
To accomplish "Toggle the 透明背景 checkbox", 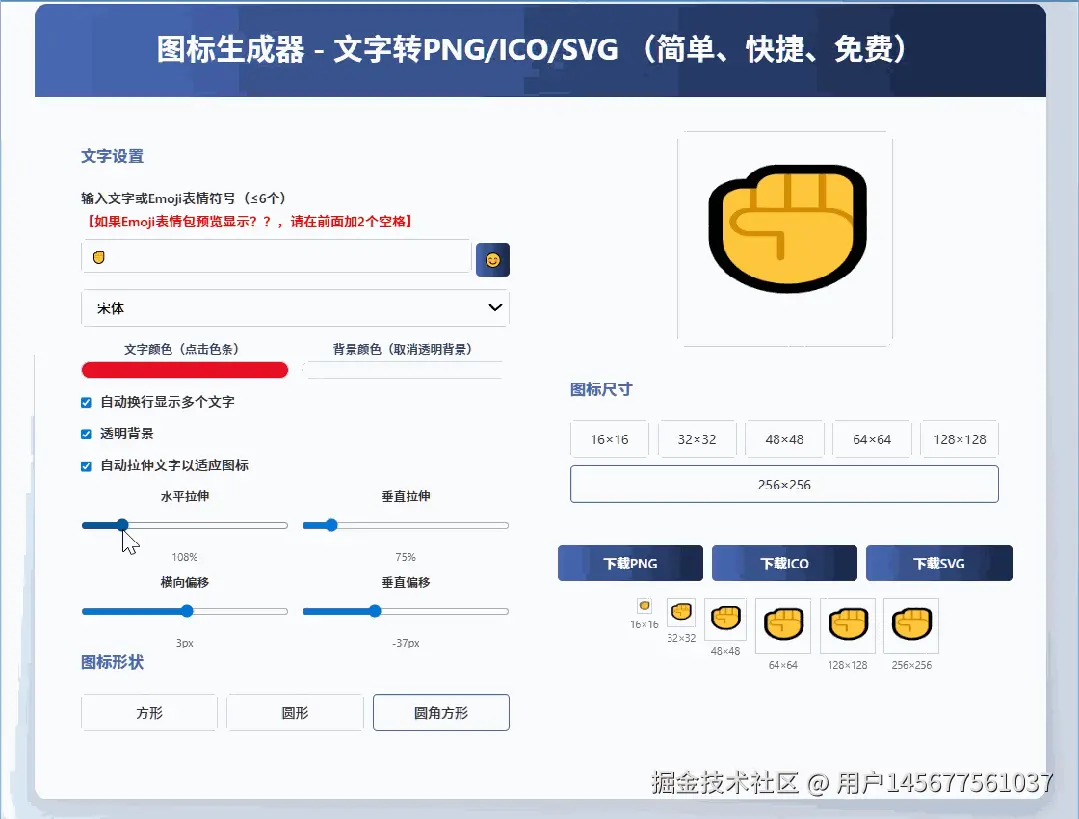I will 85,435.
